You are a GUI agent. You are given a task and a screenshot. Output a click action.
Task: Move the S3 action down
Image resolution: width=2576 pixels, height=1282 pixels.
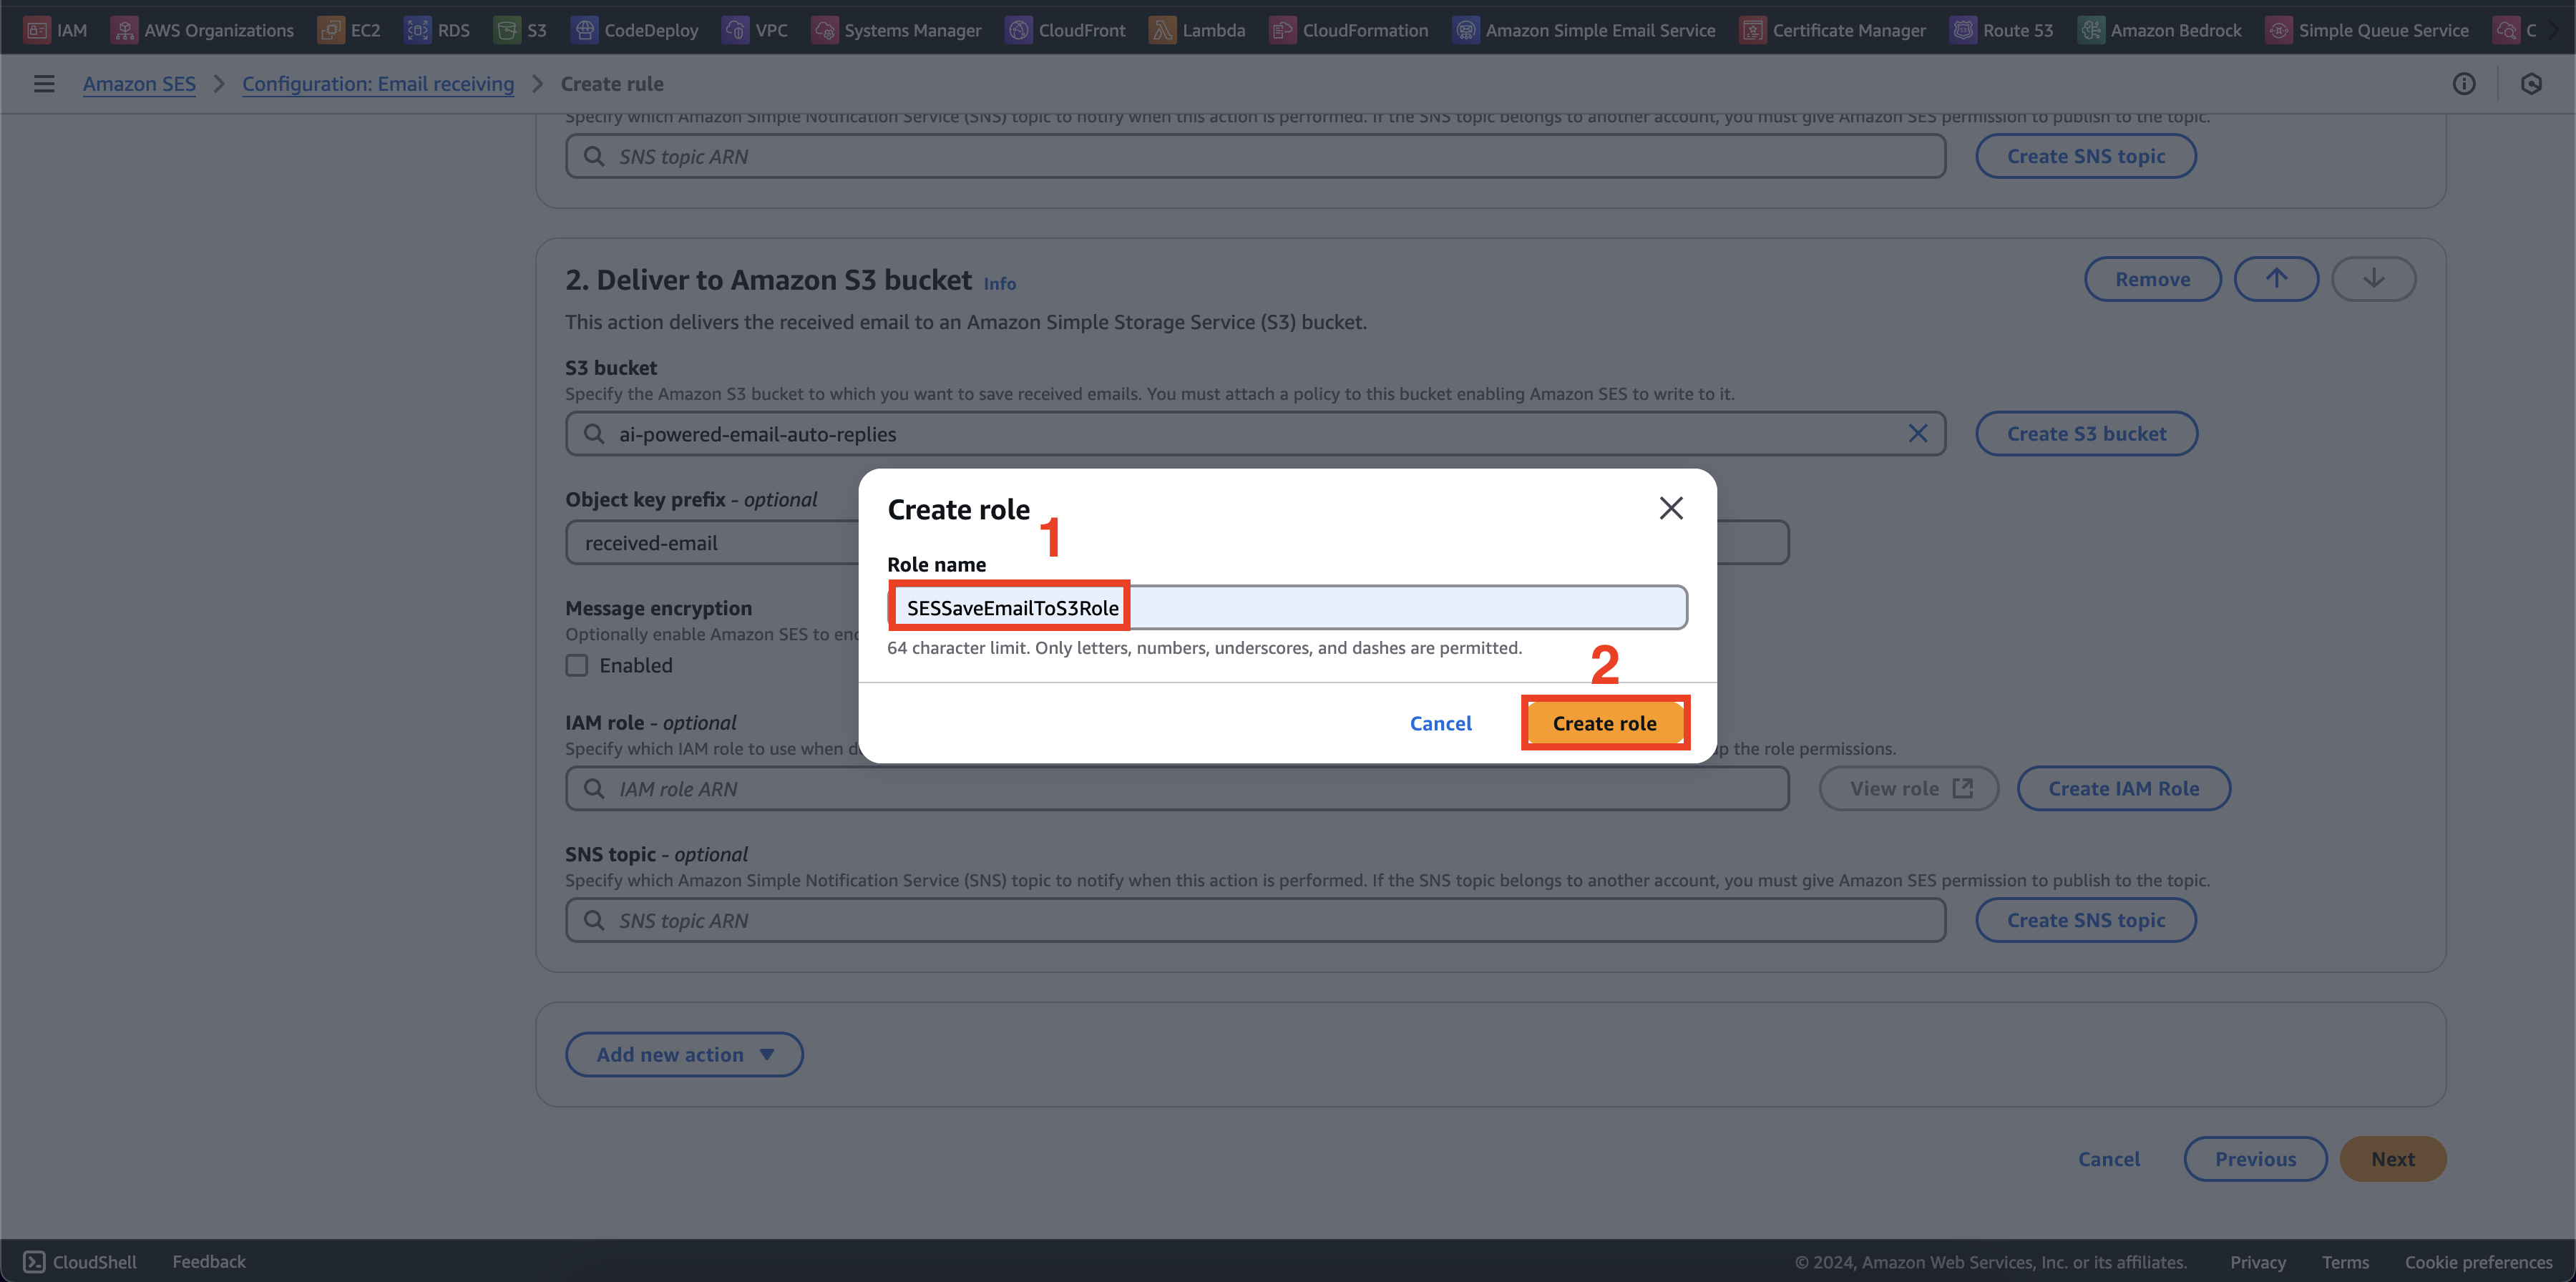point(2374,279)
